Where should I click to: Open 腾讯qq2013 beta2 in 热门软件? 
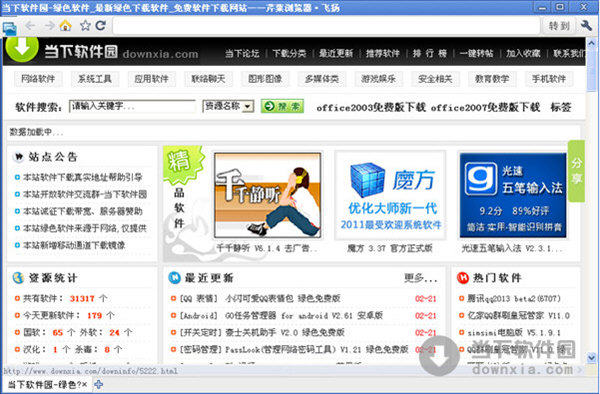click(x=514, y=298)
